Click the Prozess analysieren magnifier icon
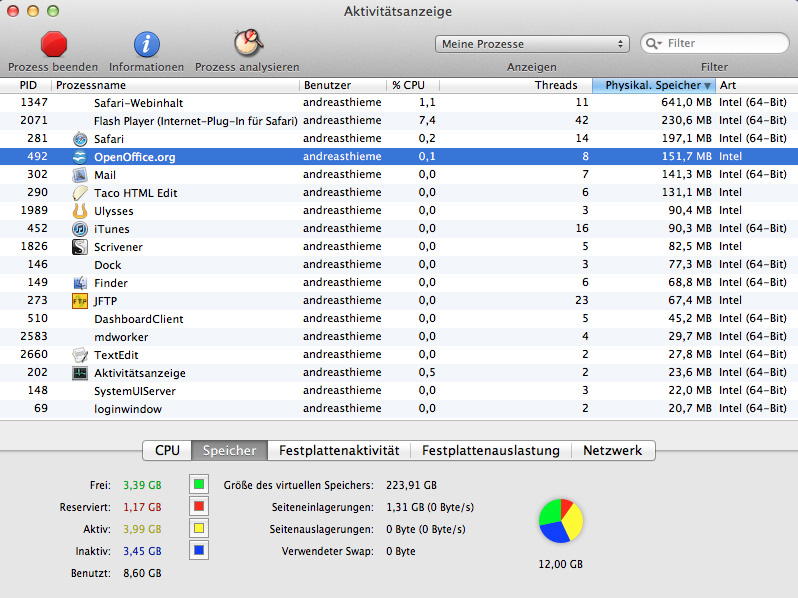 coord(248,43)
